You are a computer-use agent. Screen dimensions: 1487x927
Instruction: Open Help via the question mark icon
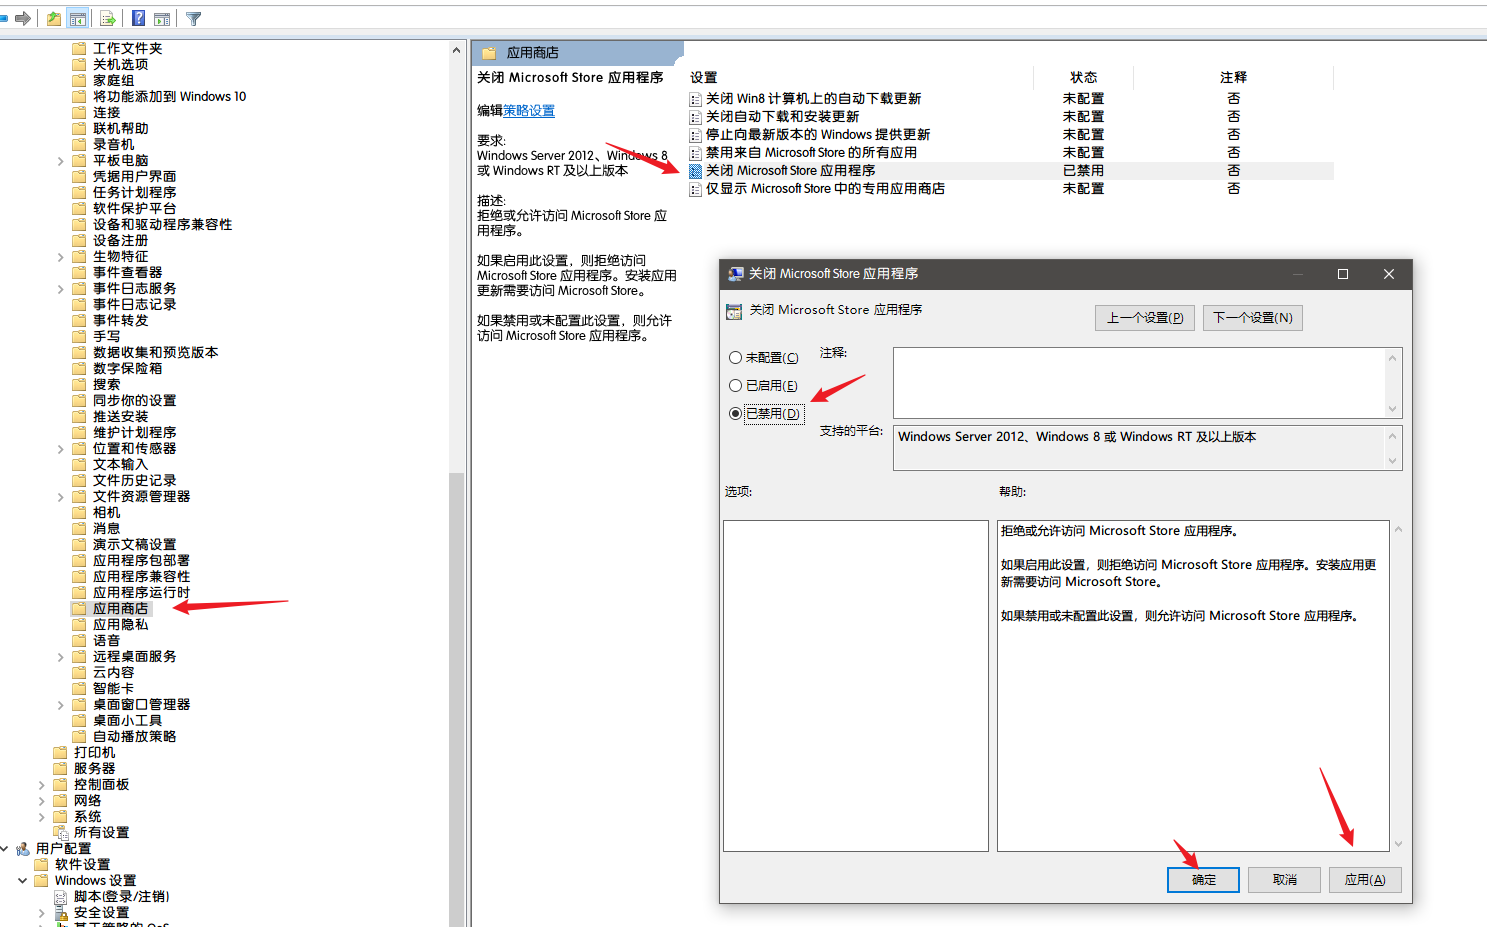(x=137, y=17)
